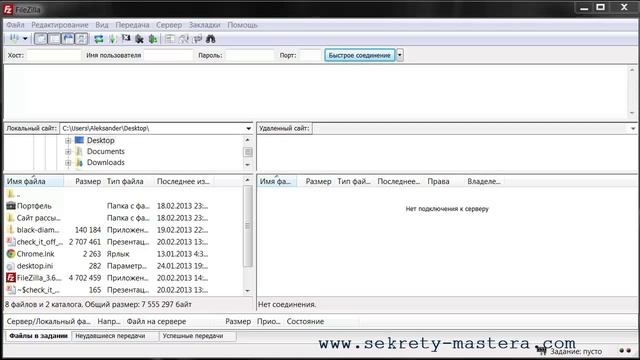Open the quick connect history dropdown arrow
Image resolution: width=640 pixels, height=360 pixels.
point(400,55)
